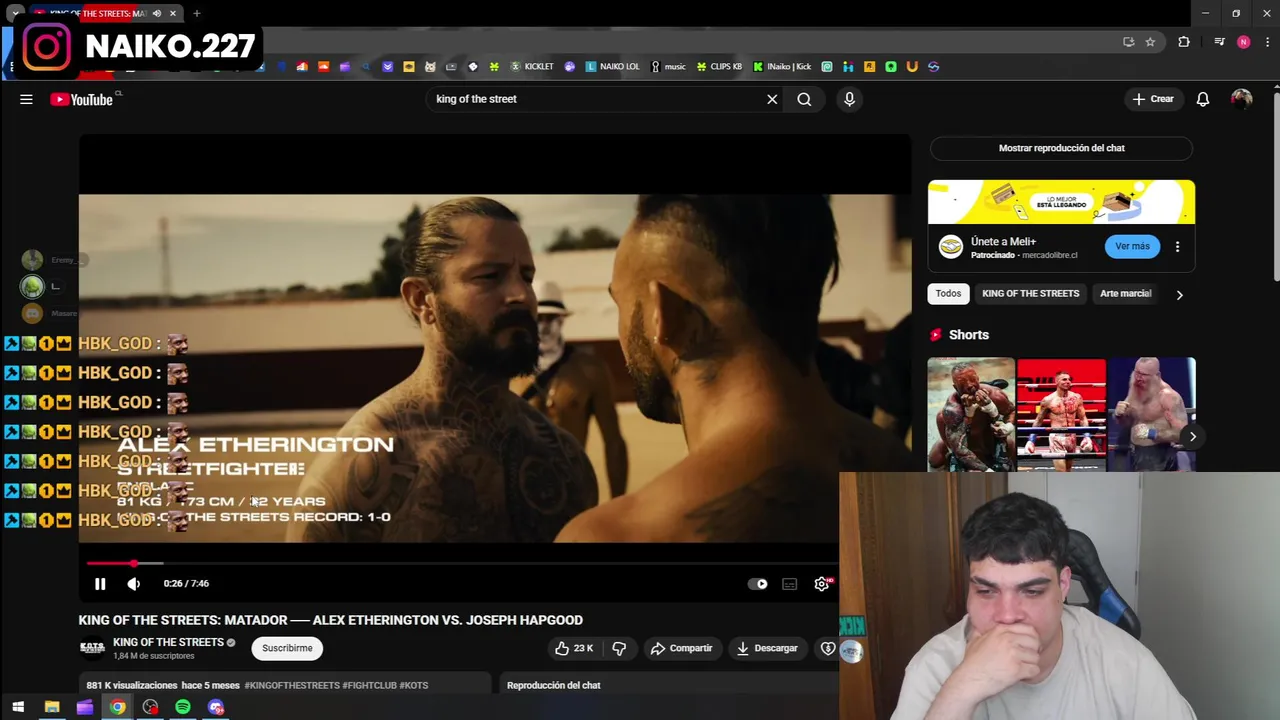
Task: Open the INaiko | Kick bookmark
Action: coord(783,67)
